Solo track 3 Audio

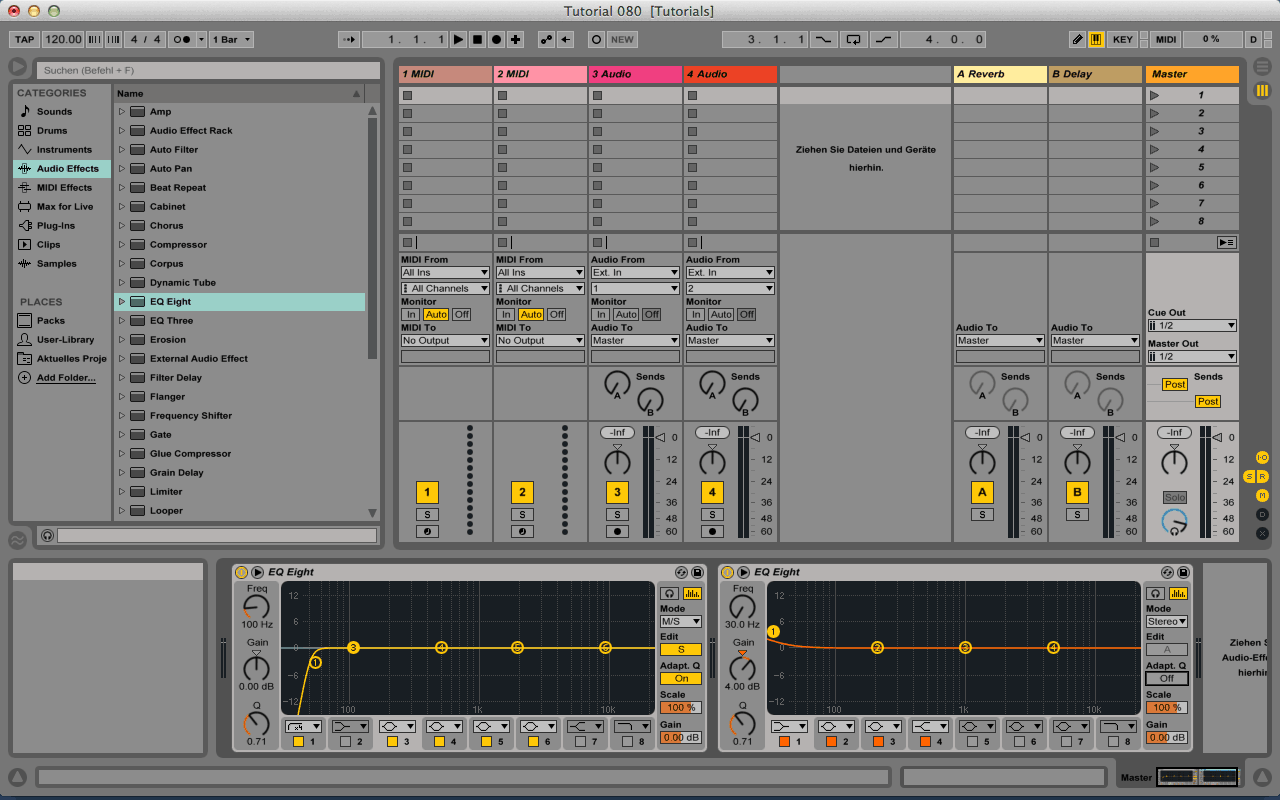617,514
